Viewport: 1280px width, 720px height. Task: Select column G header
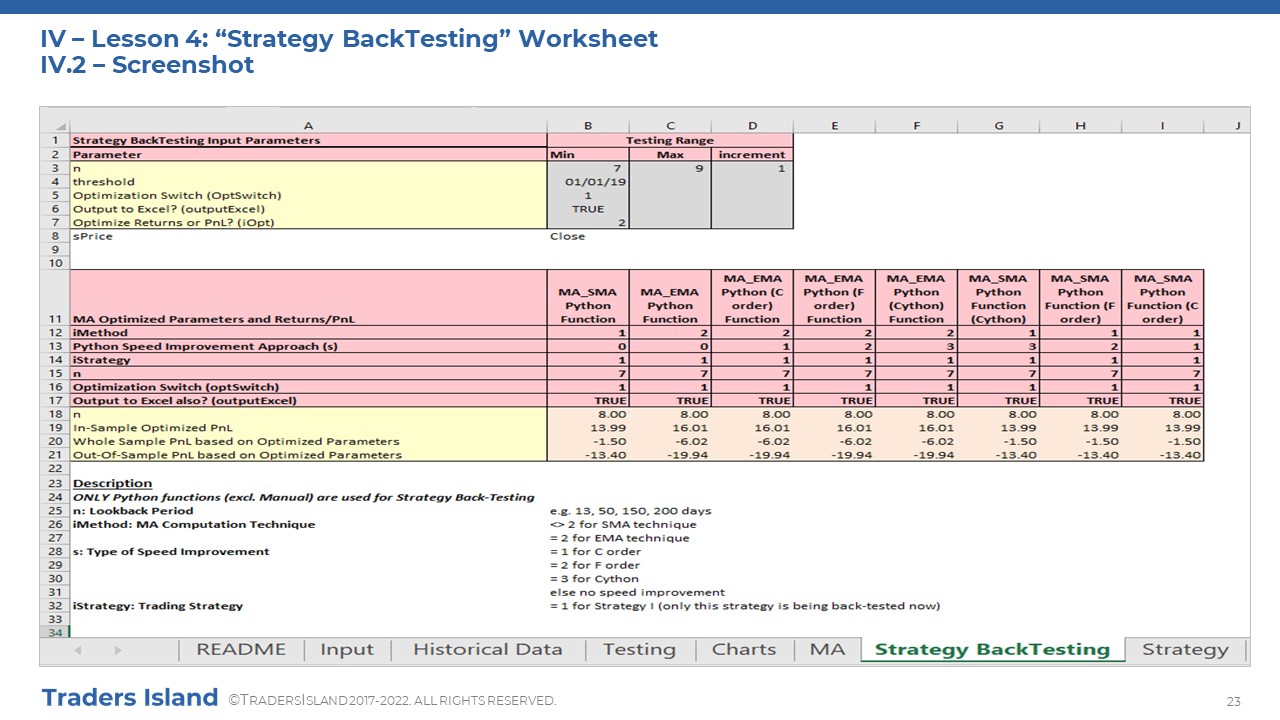pyautogui.click(x=998, y=126)
